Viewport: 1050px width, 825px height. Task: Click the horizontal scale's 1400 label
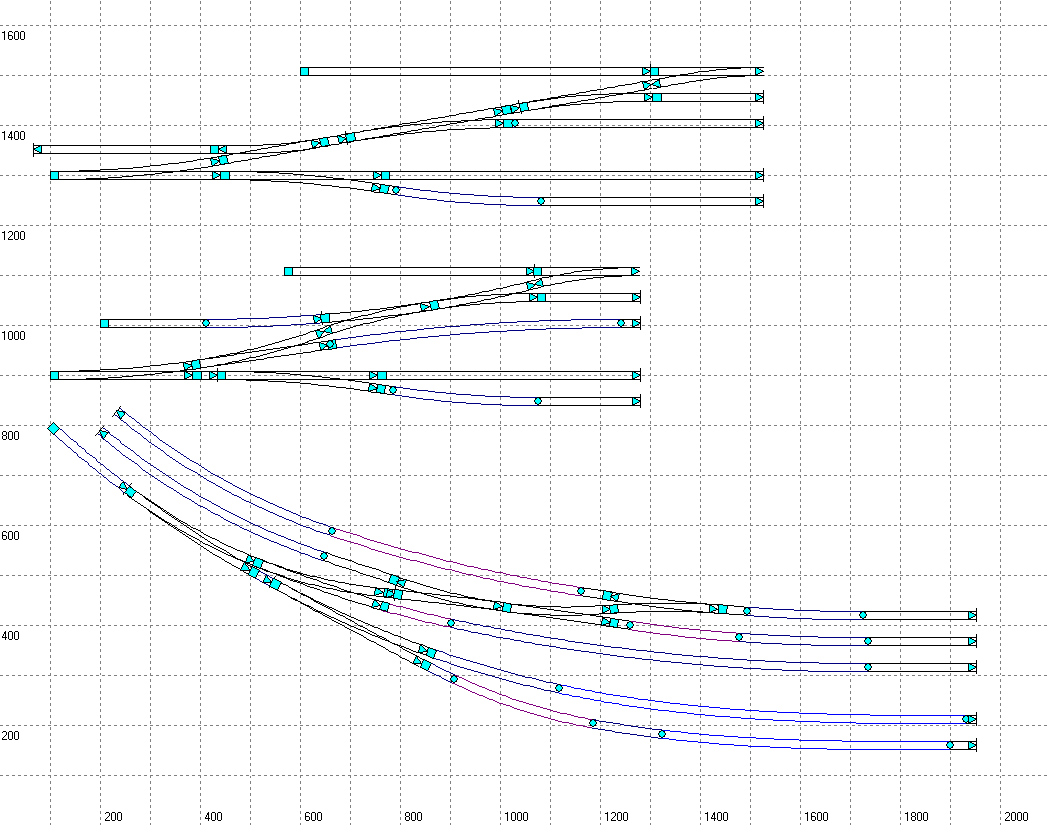coord(716,816)
